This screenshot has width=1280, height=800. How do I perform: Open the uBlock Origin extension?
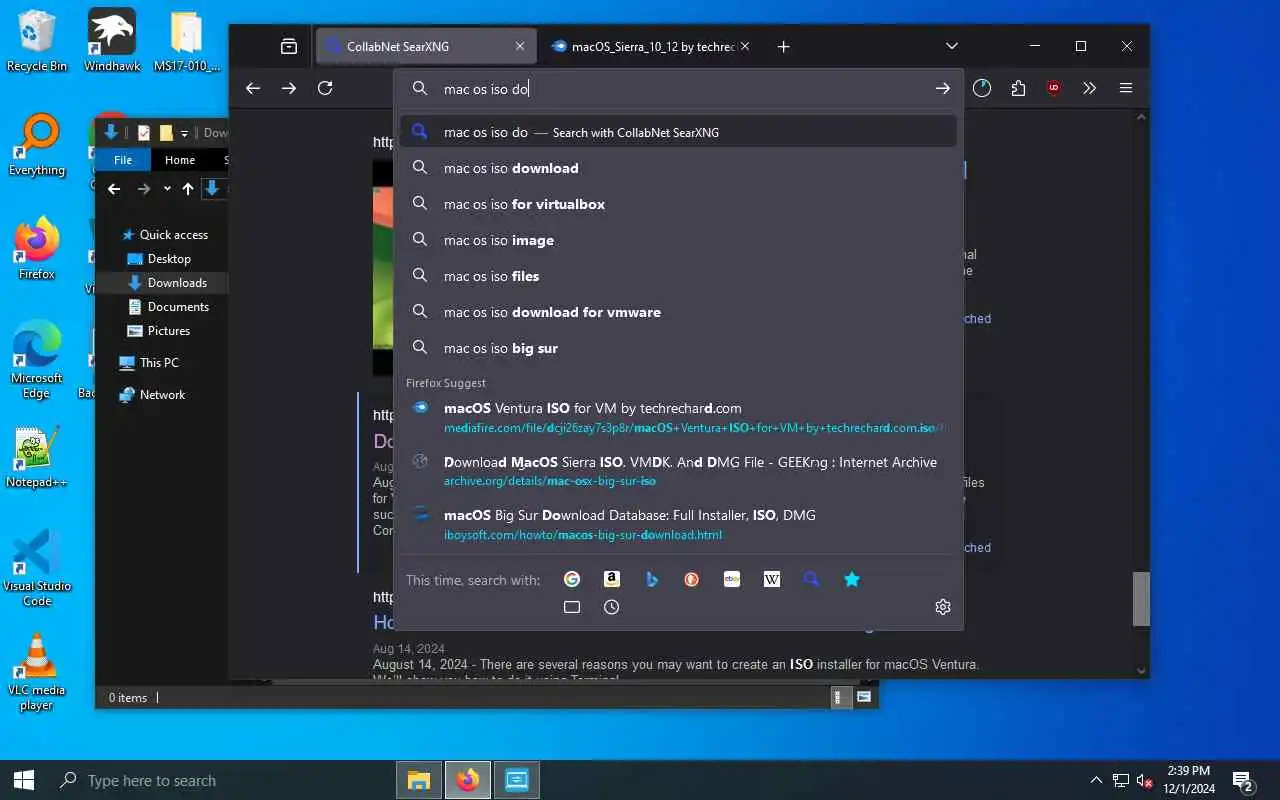click(1054, 88)
